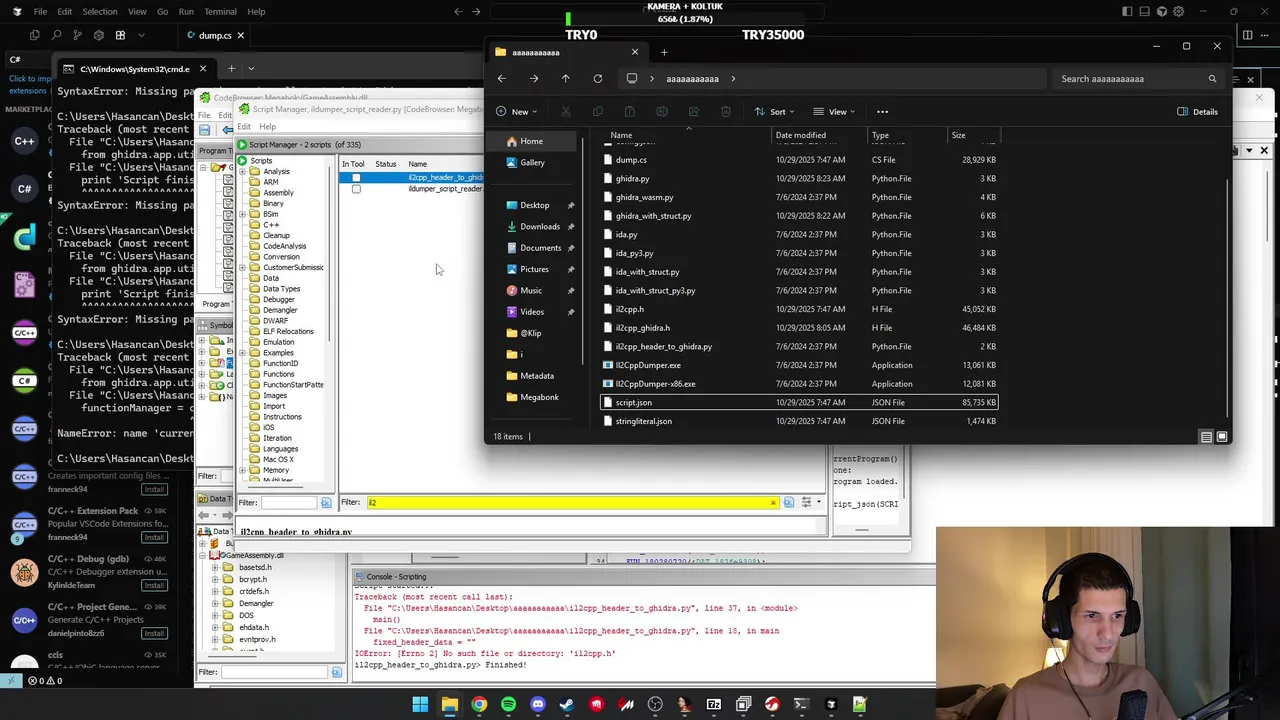The image size is (1280, 720).
Task: Open VS Code Selection menu
Action: [x=99, y=12]
